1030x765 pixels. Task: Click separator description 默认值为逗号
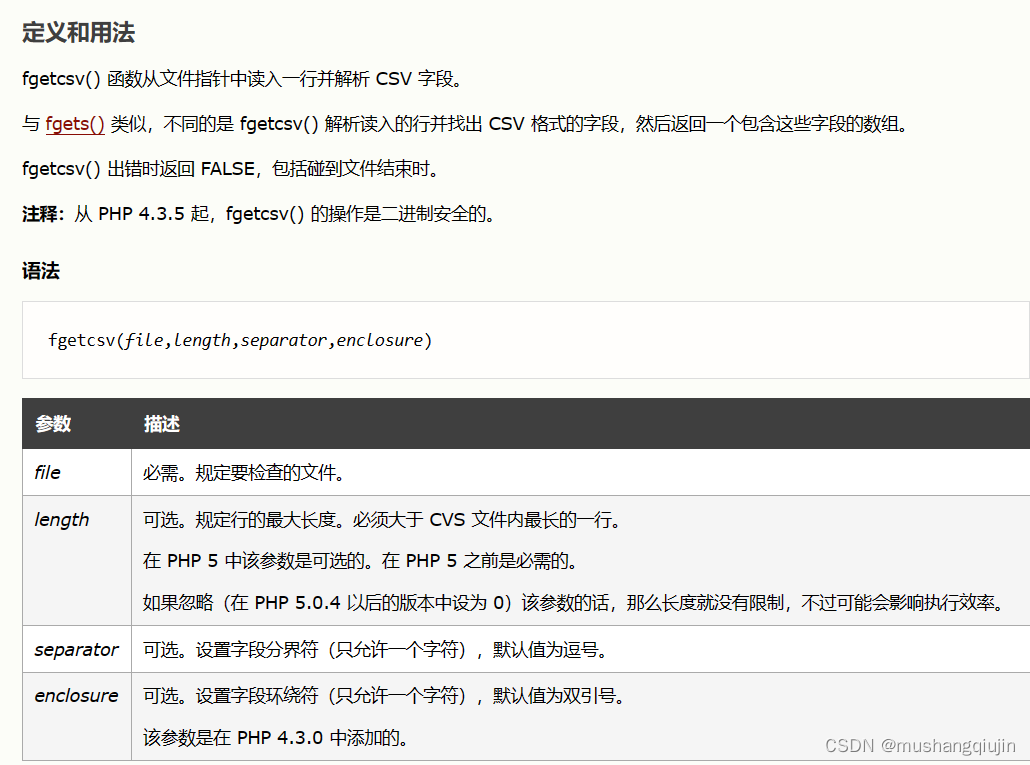click(x=375, y=649)
